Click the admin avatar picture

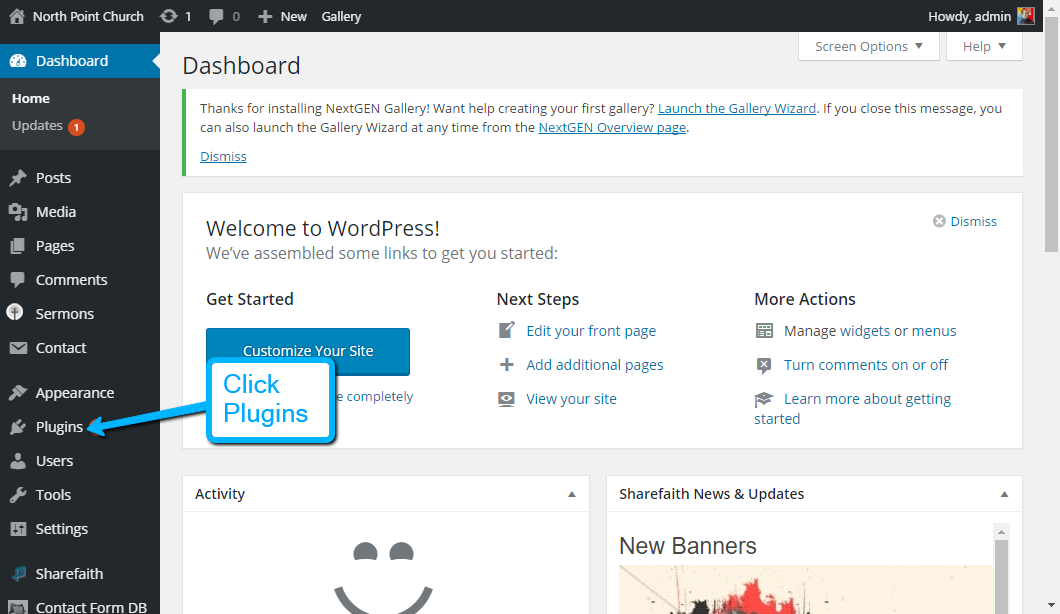[x=1026, y=16]
